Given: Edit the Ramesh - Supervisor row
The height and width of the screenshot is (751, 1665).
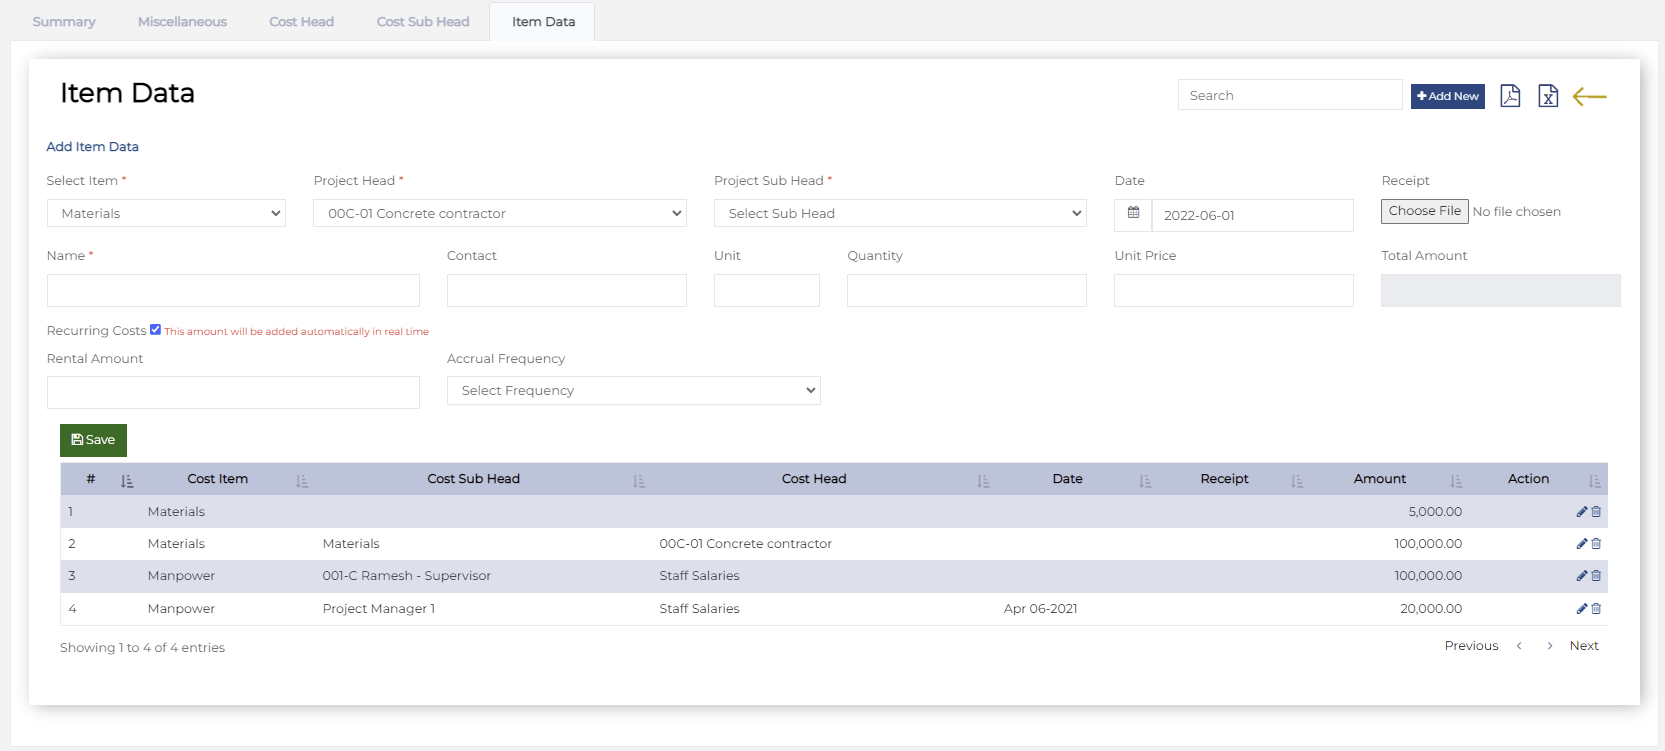Looking at the screenshot, I should pos(1582,576).
